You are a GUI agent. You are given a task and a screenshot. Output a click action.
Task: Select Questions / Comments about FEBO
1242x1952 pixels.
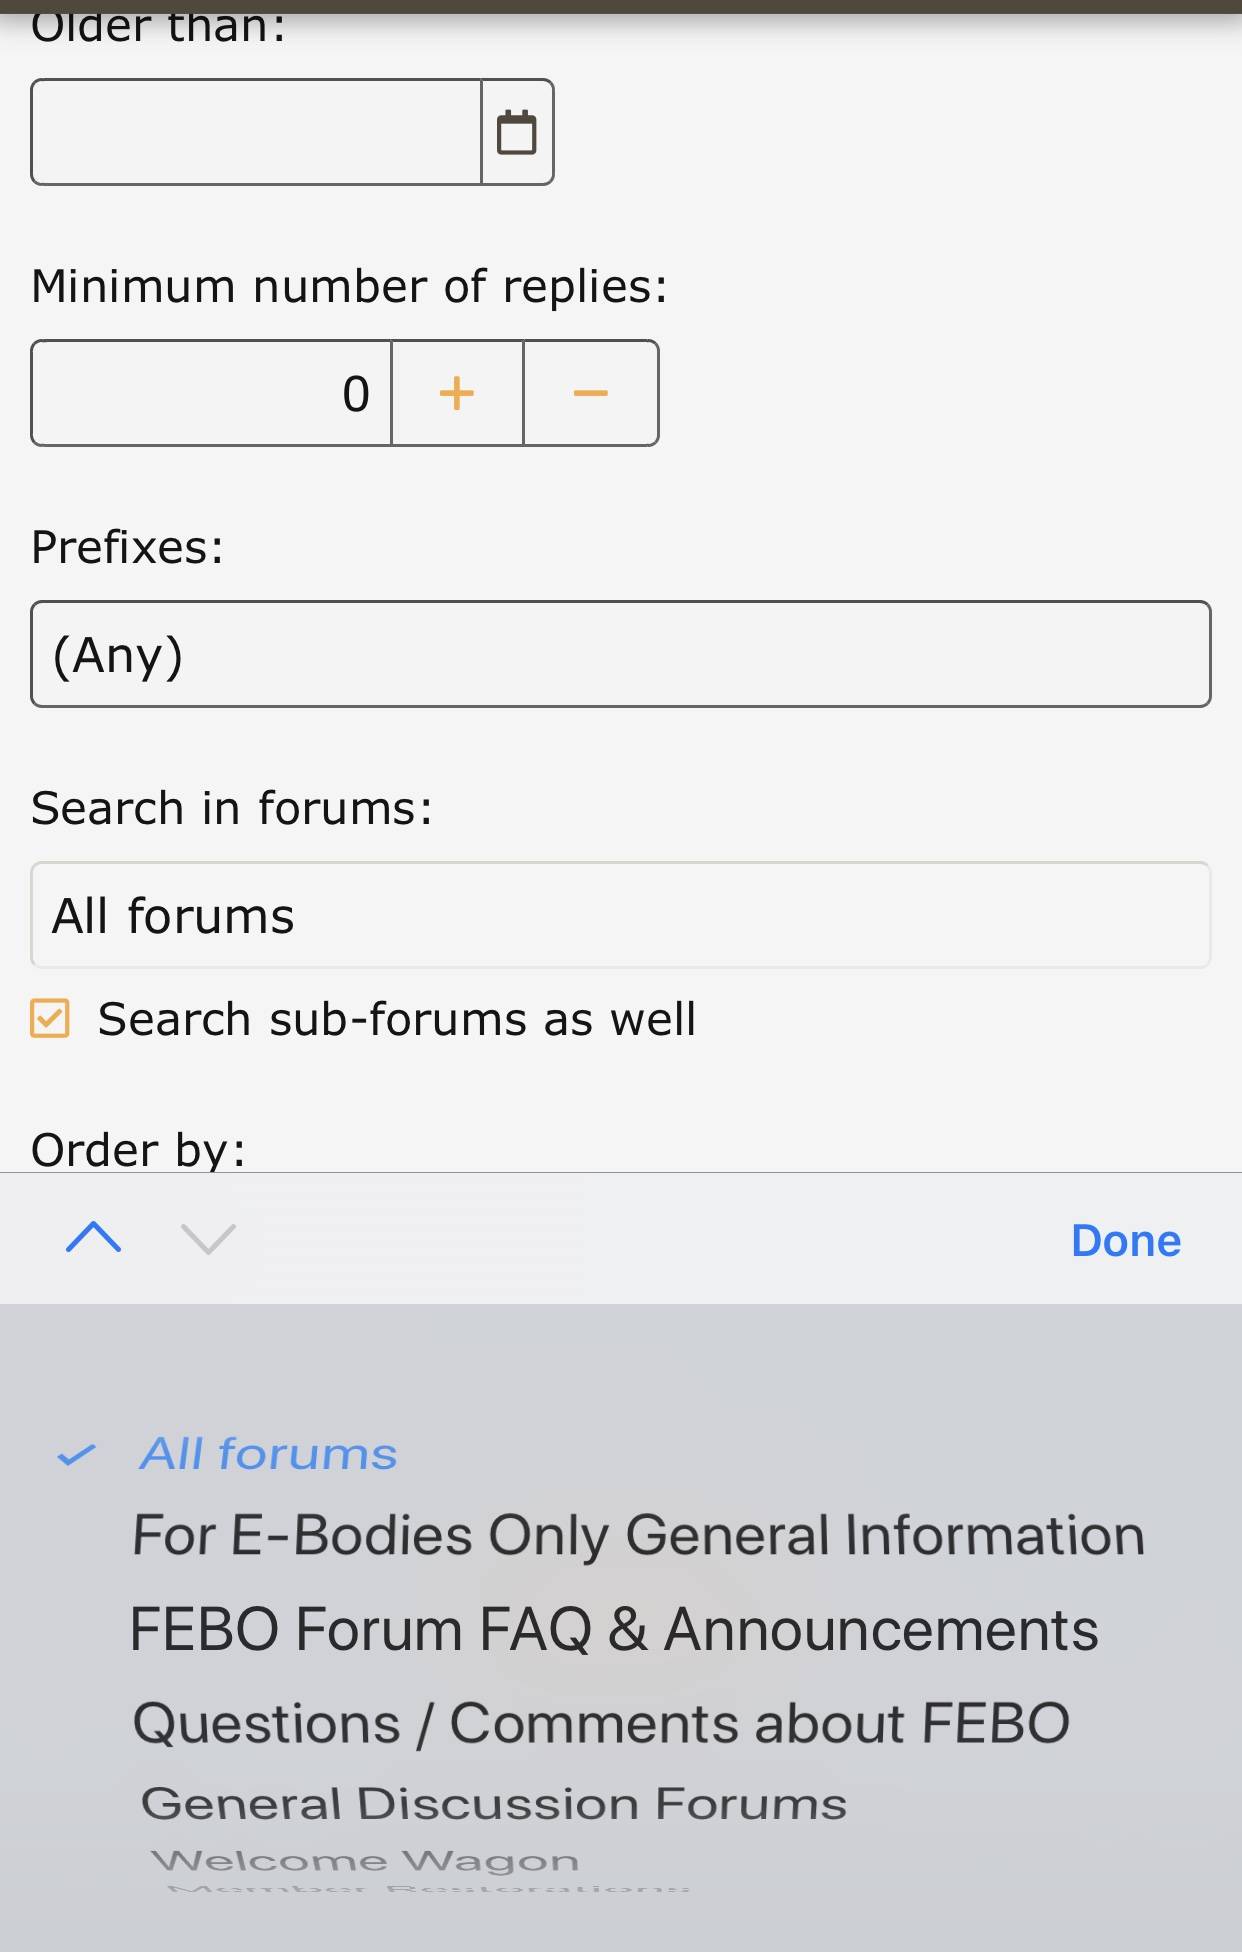(x=601, y=1723)
